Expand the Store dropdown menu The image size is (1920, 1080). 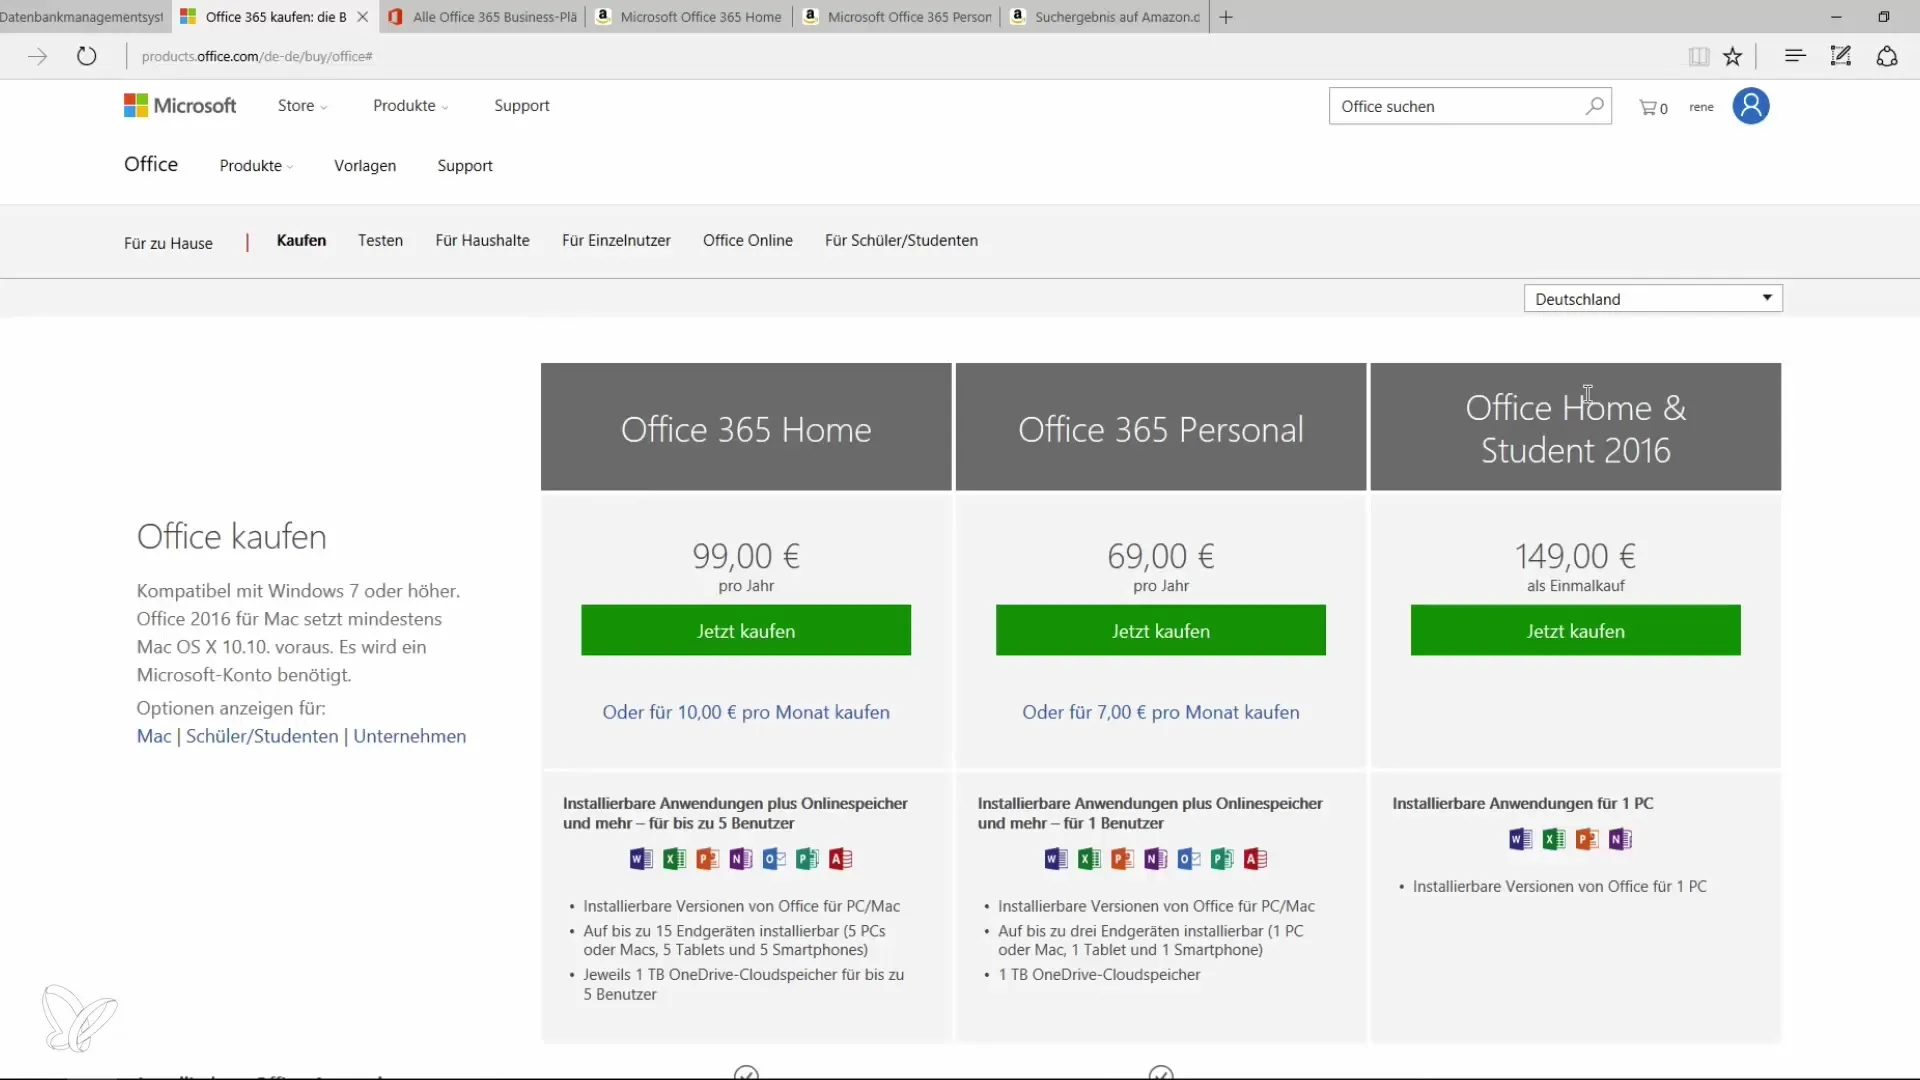302,106
